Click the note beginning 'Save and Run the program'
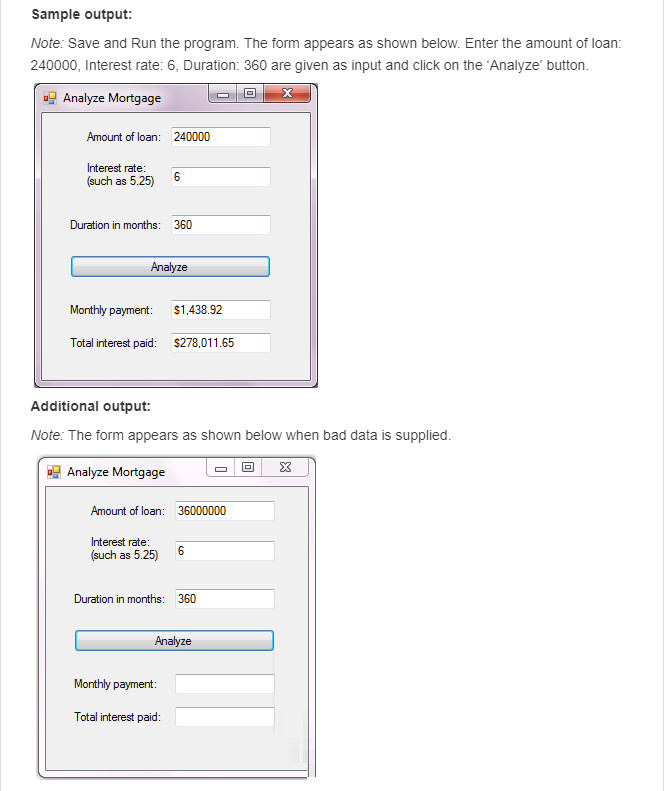The image size is (670, 791). point(326,54)
